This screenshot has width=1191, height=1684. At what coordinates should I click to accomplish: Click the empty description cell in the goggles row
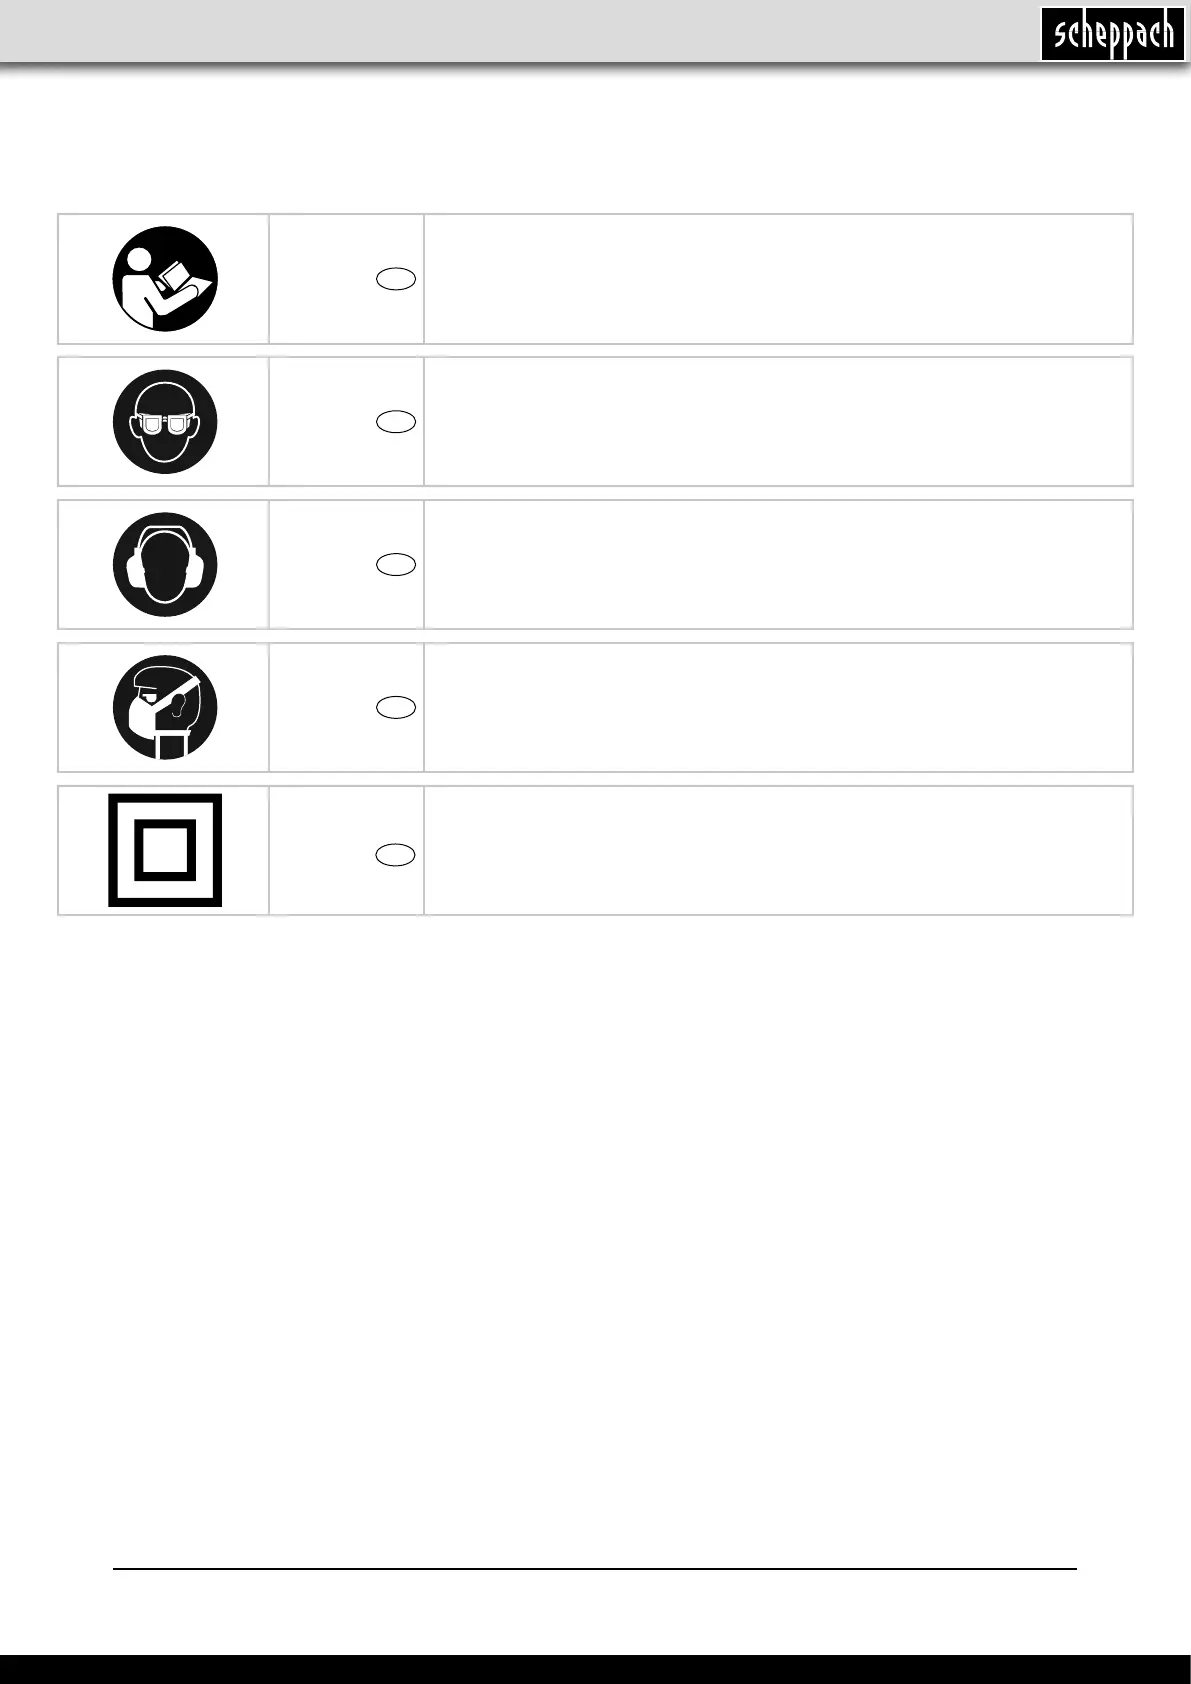pos(778,422)
